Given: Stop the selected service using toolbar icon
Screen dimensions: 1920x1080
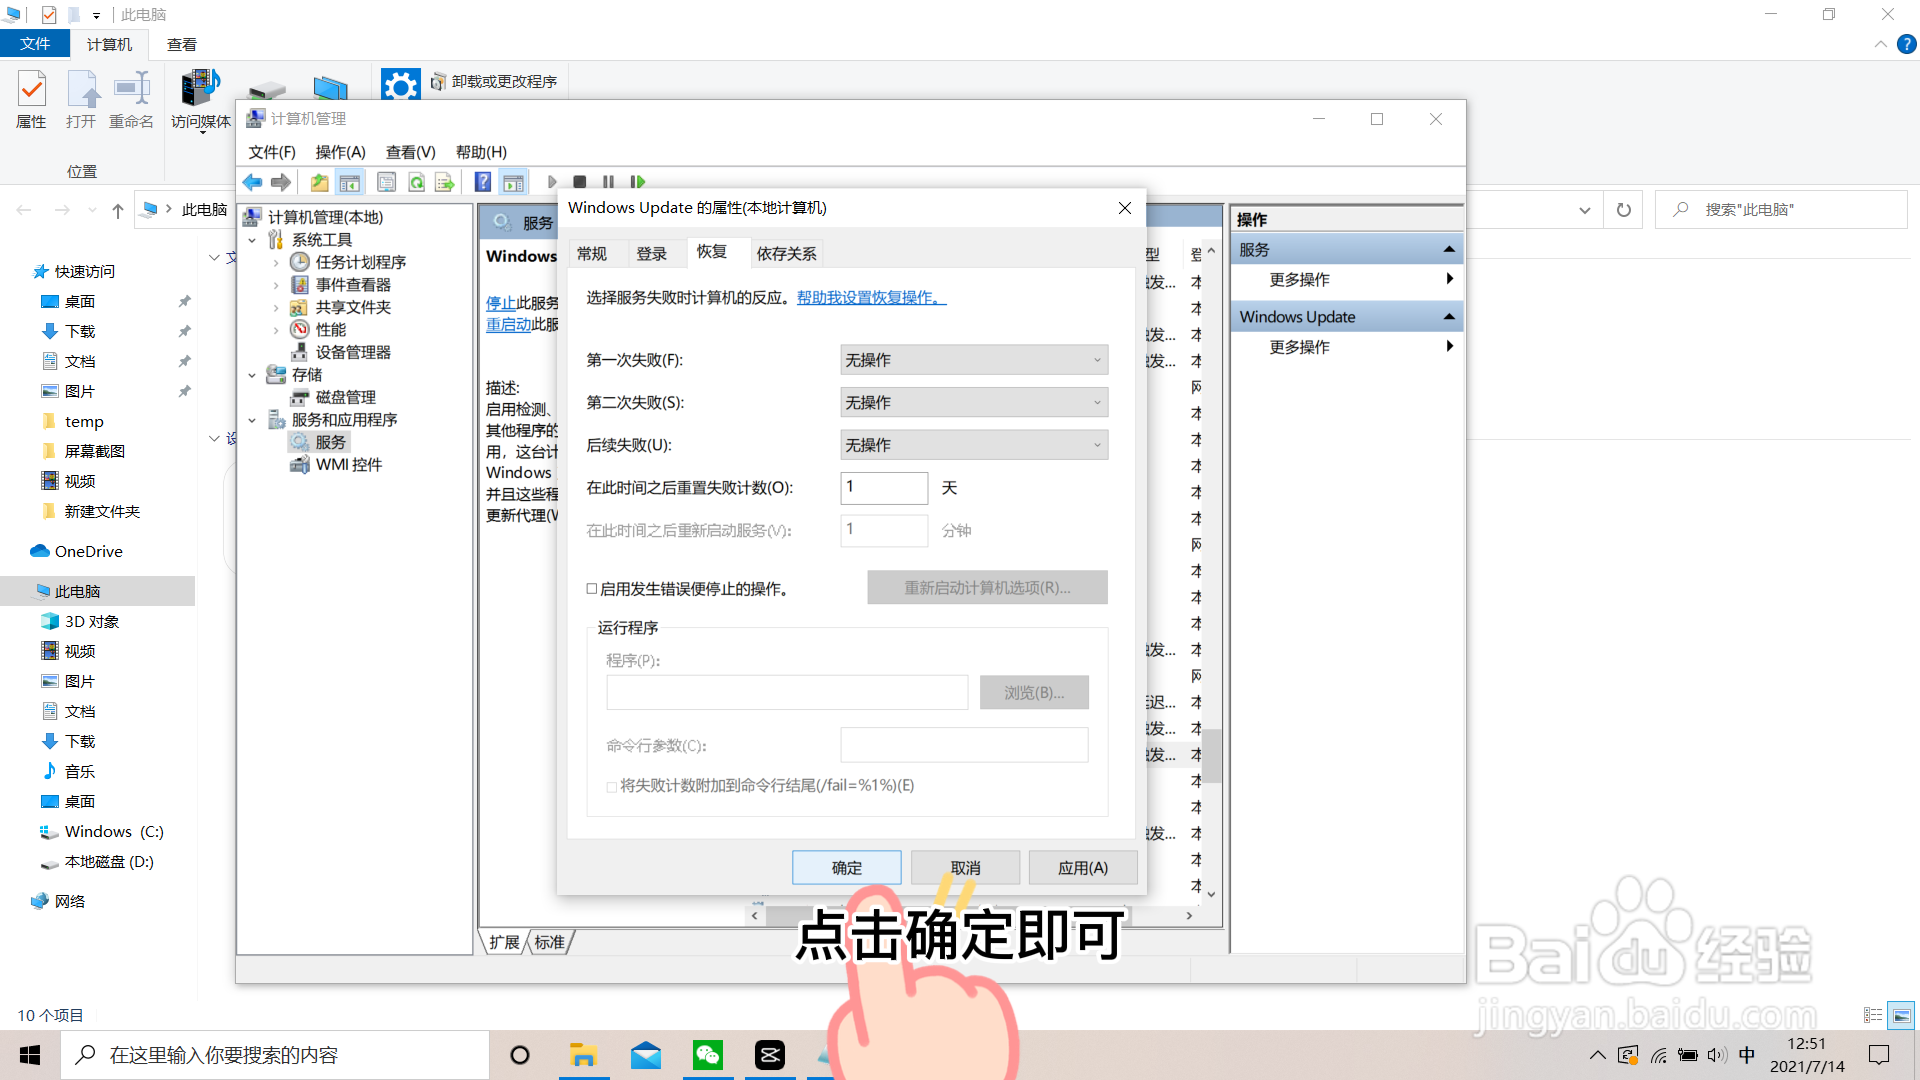Looking at the screenshot, I should click(581, 182).
